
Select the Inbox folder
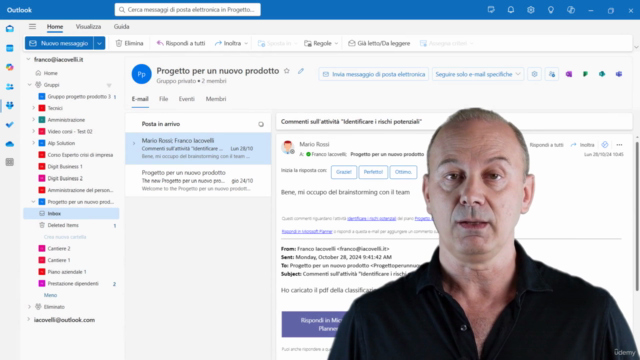(71, 213)
